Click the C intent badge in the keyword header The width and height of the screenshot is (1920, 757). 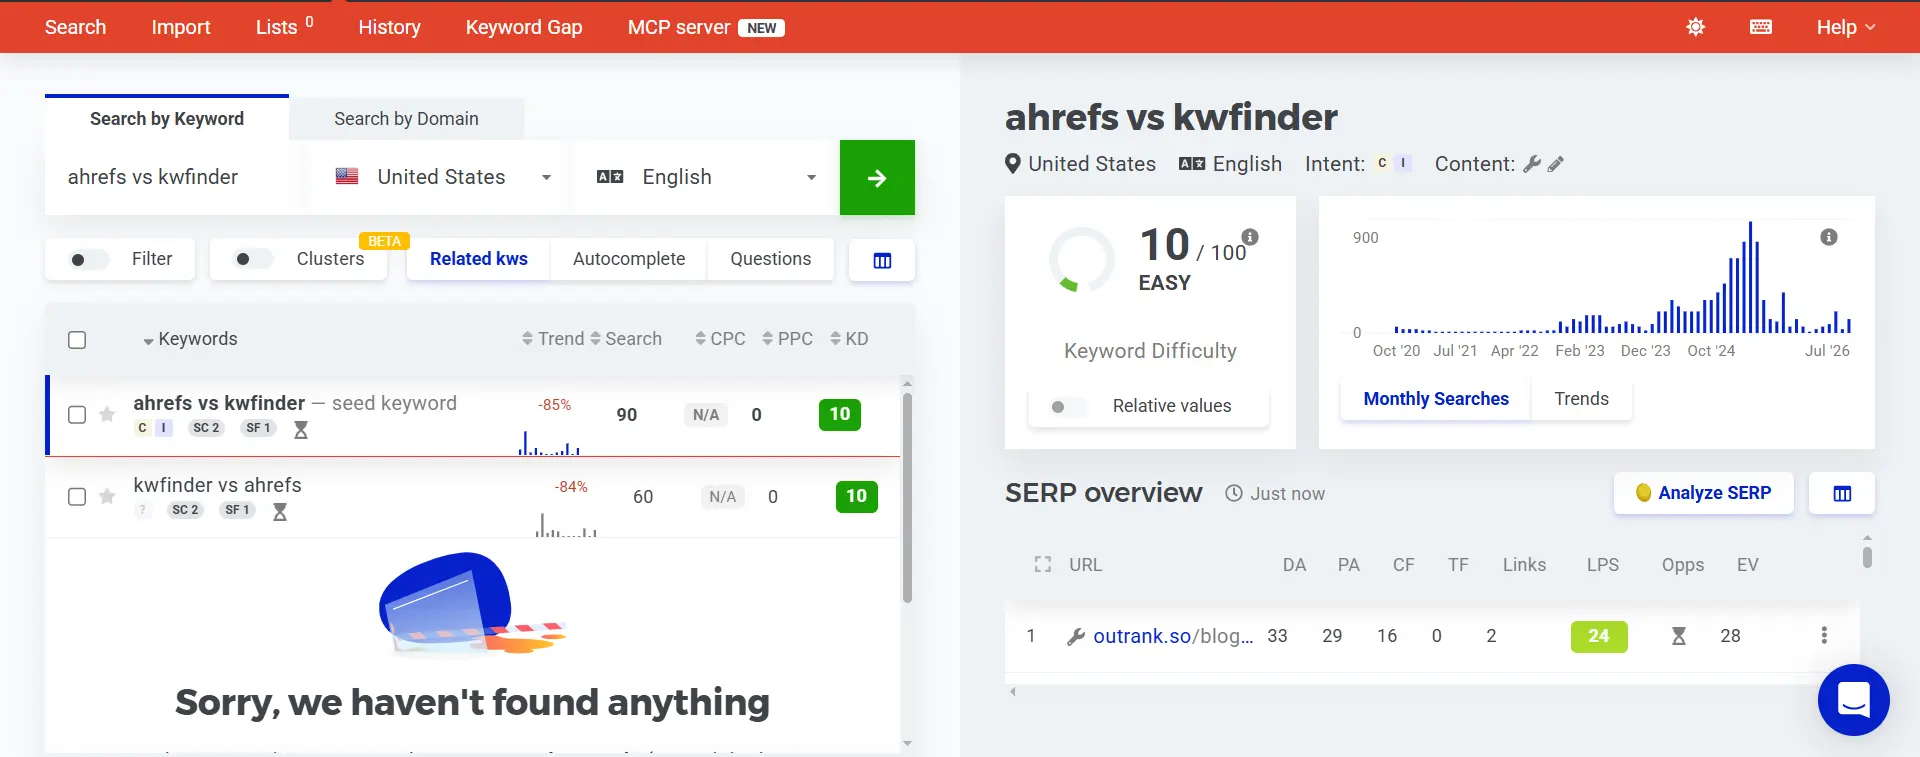tap(1382, 163)
